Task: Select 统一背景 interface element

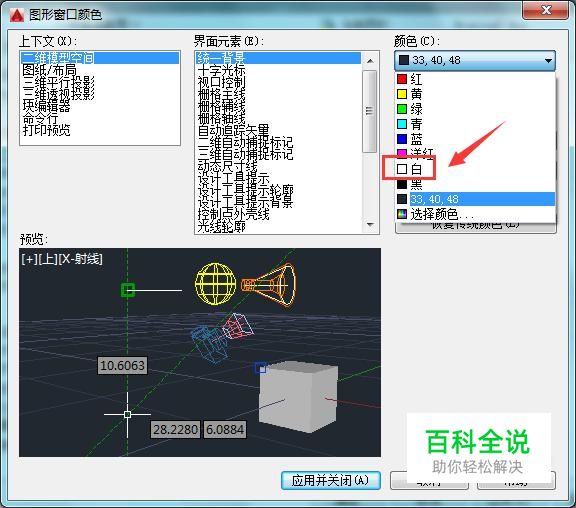Action: tap(278, 58)
